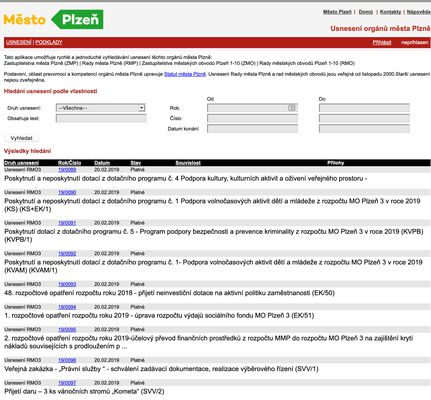Open resolution 19/0089 link

pyautogui.click(x=67, y=170)
